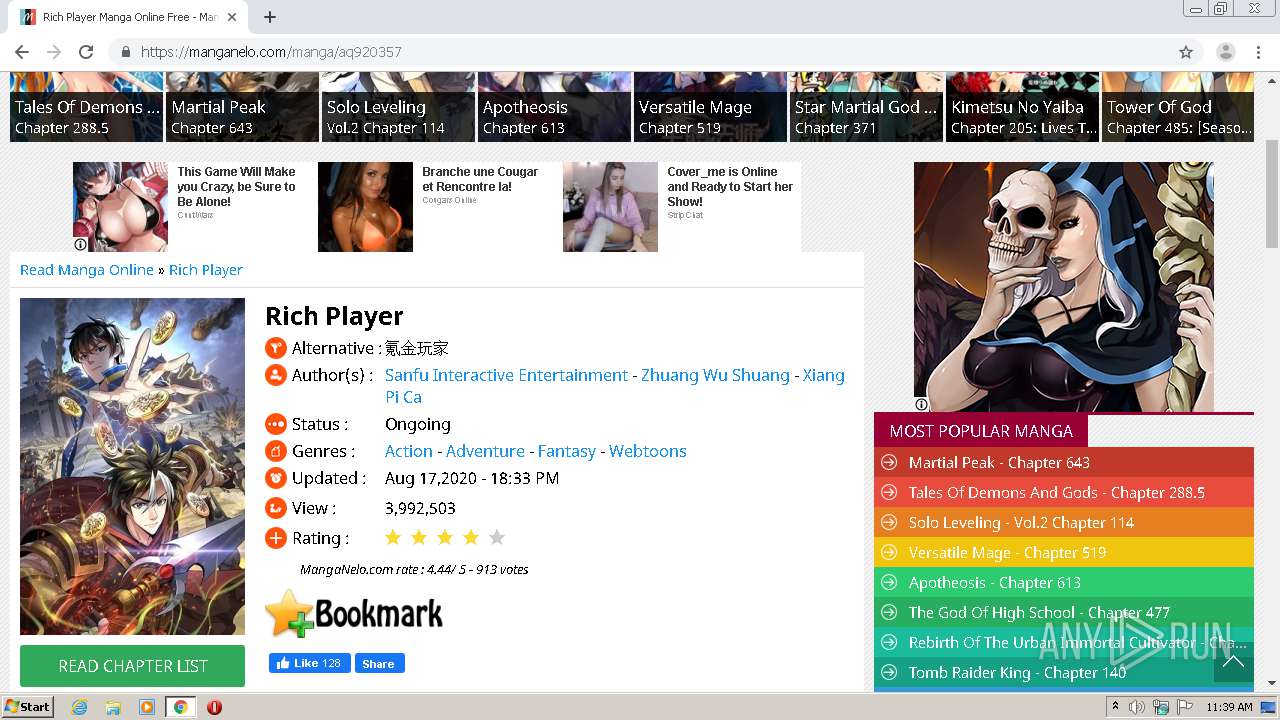1280x720 pixels.
Task: Open a new browser tab with plus icon
Action: [270, 17]
